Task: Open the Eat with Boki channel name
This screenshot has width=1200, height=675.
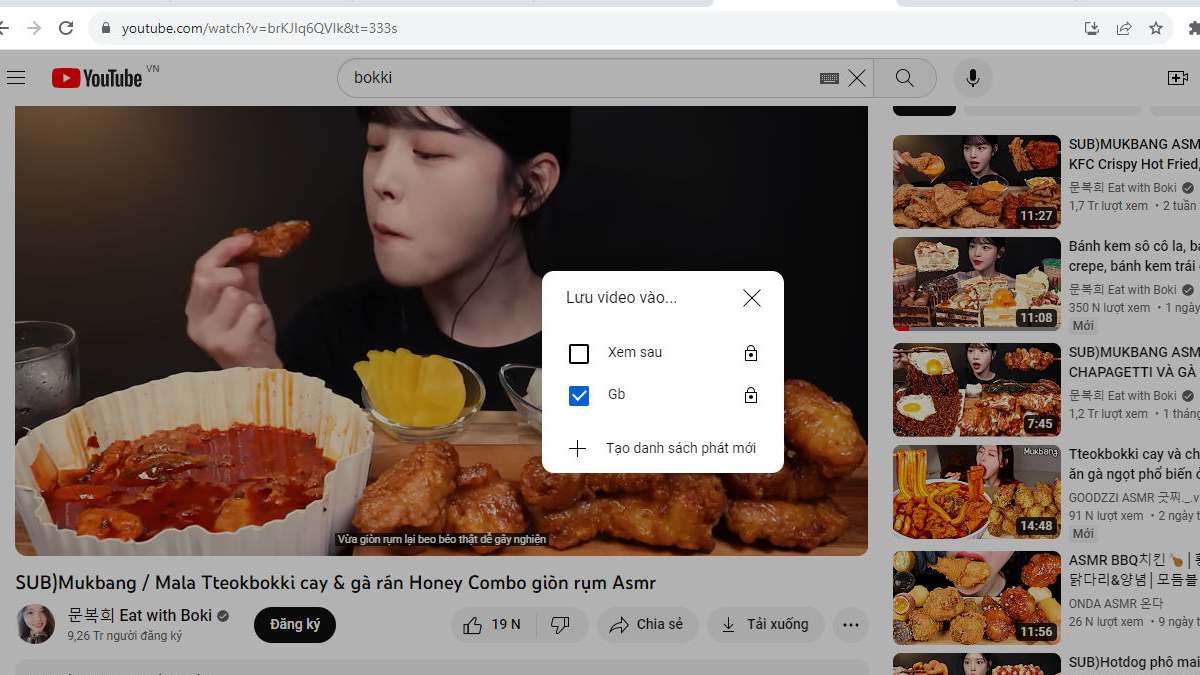Action: pyautogui.click(x=140, y=615)
